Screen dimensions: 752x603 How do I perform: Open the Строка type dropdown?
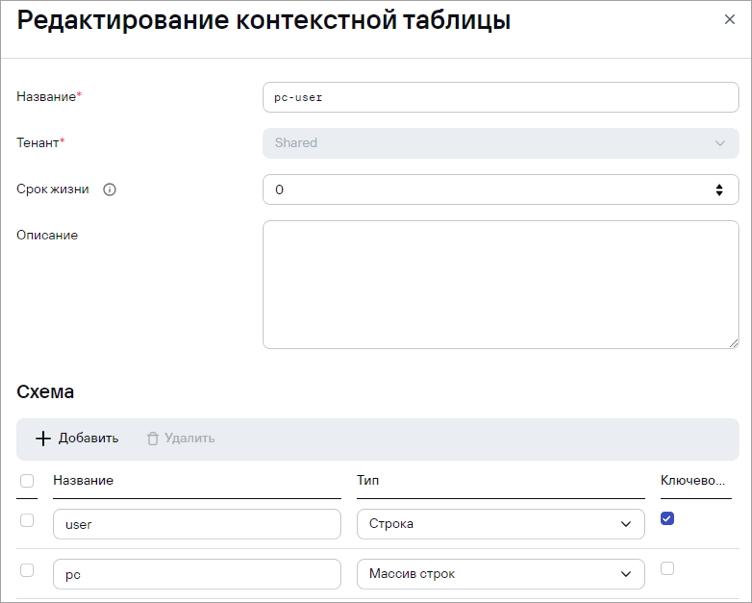click(x=501, y=524)
